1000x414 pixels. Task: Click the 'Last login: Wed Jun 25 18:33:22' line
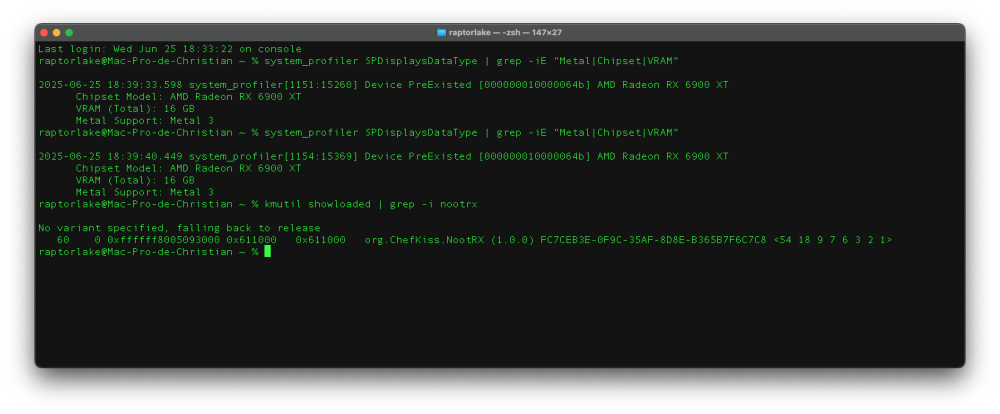pos(170,49)
